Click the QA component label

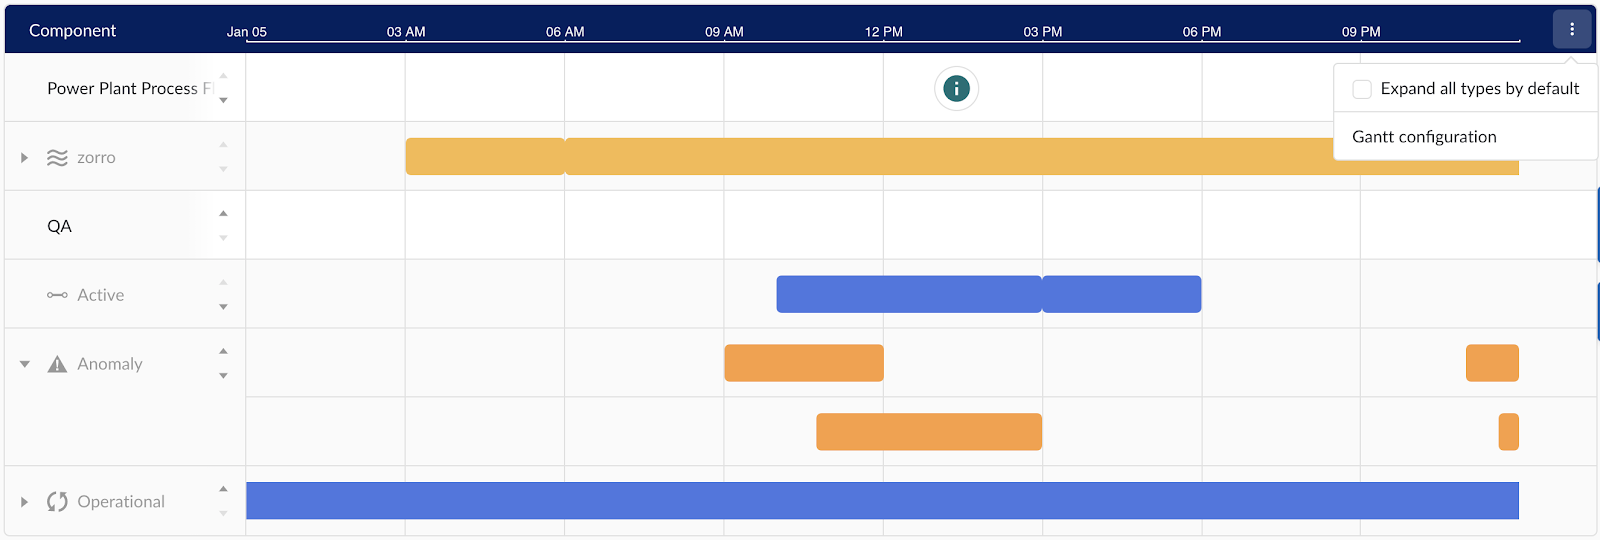(x=59, y=226)
